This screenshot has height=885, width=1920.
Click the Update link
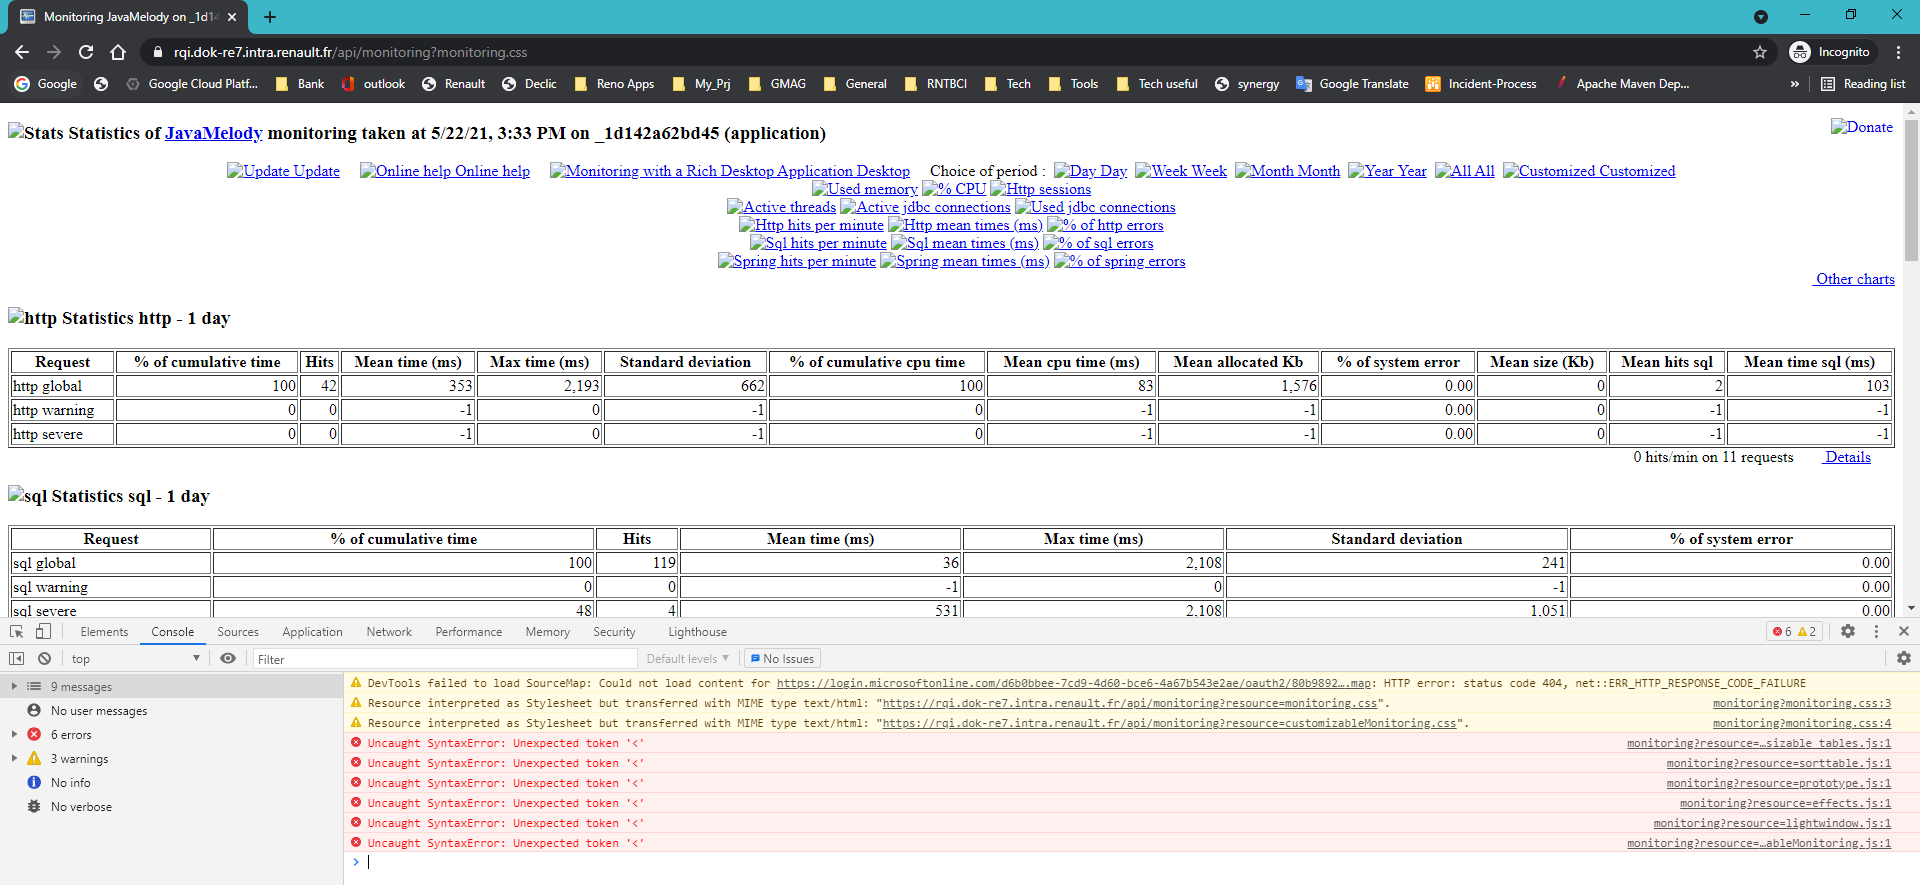(x=284, y=171)
